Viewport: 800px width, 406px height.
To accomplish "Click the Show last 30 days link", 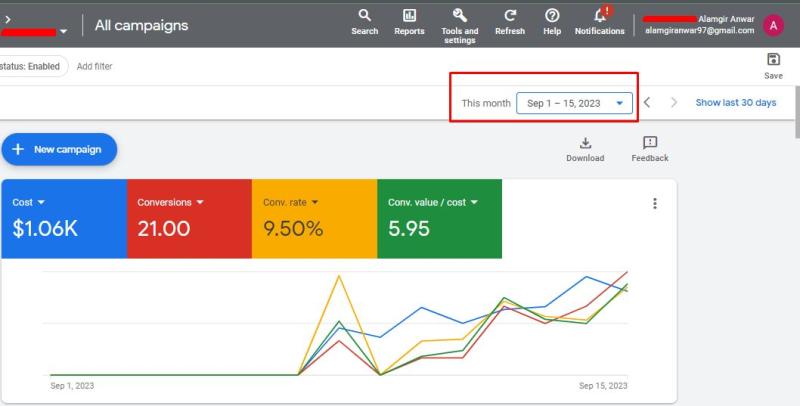I will [x=736, y=103].
